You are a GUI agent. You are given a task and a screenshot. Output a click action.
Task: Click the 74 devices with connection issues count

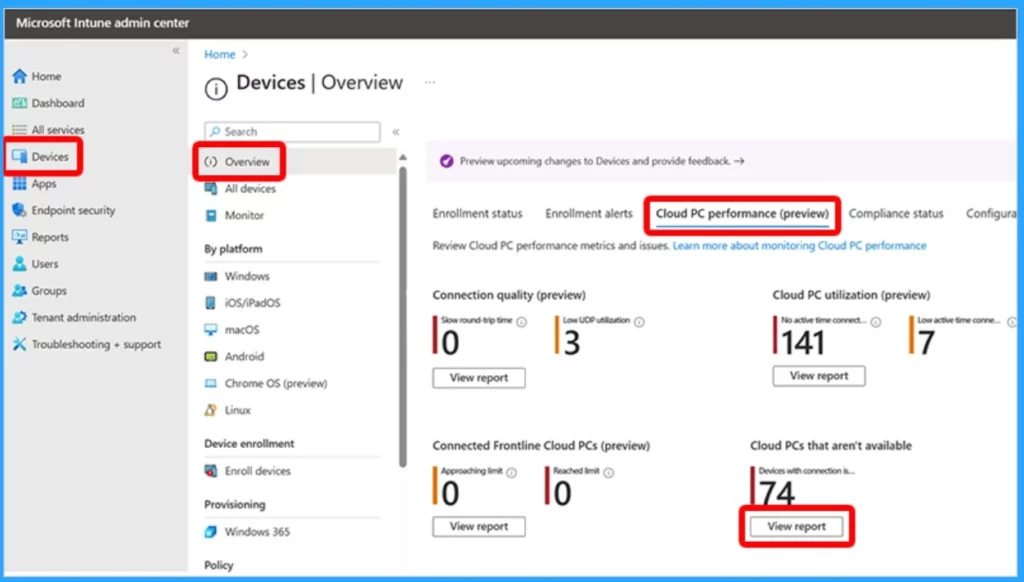tap(776, 493)
